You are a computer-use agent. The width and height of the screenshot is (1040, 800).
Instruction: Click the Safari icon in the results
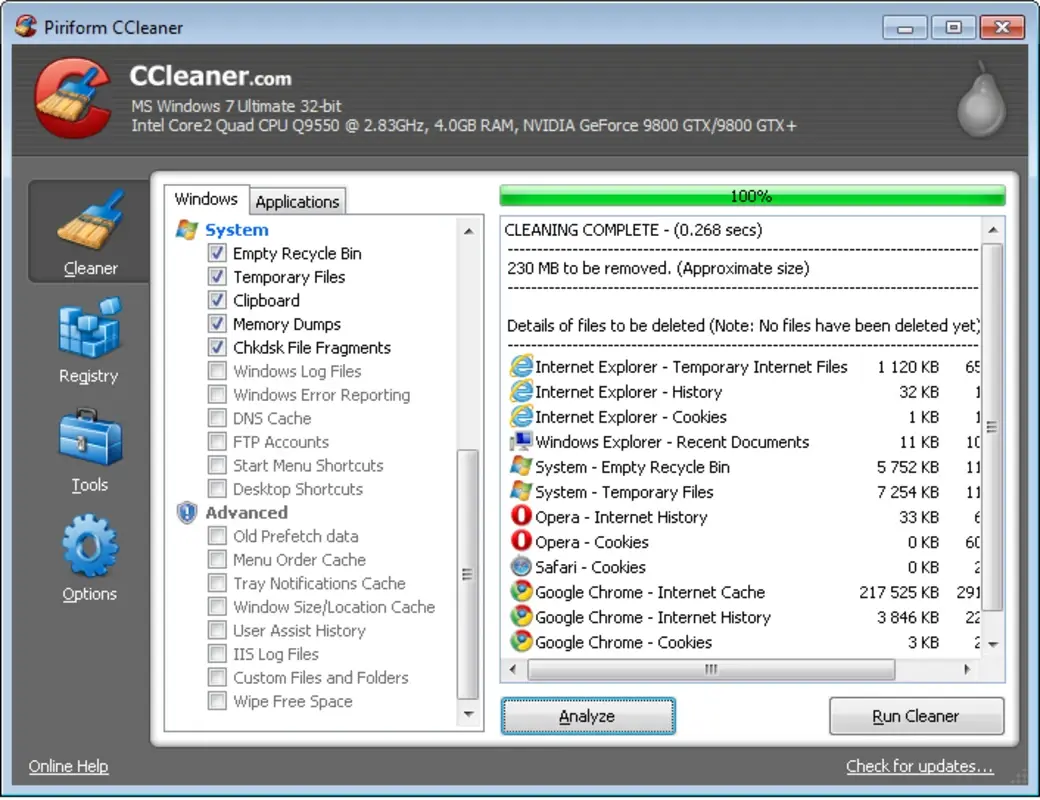tap(522, 567)
